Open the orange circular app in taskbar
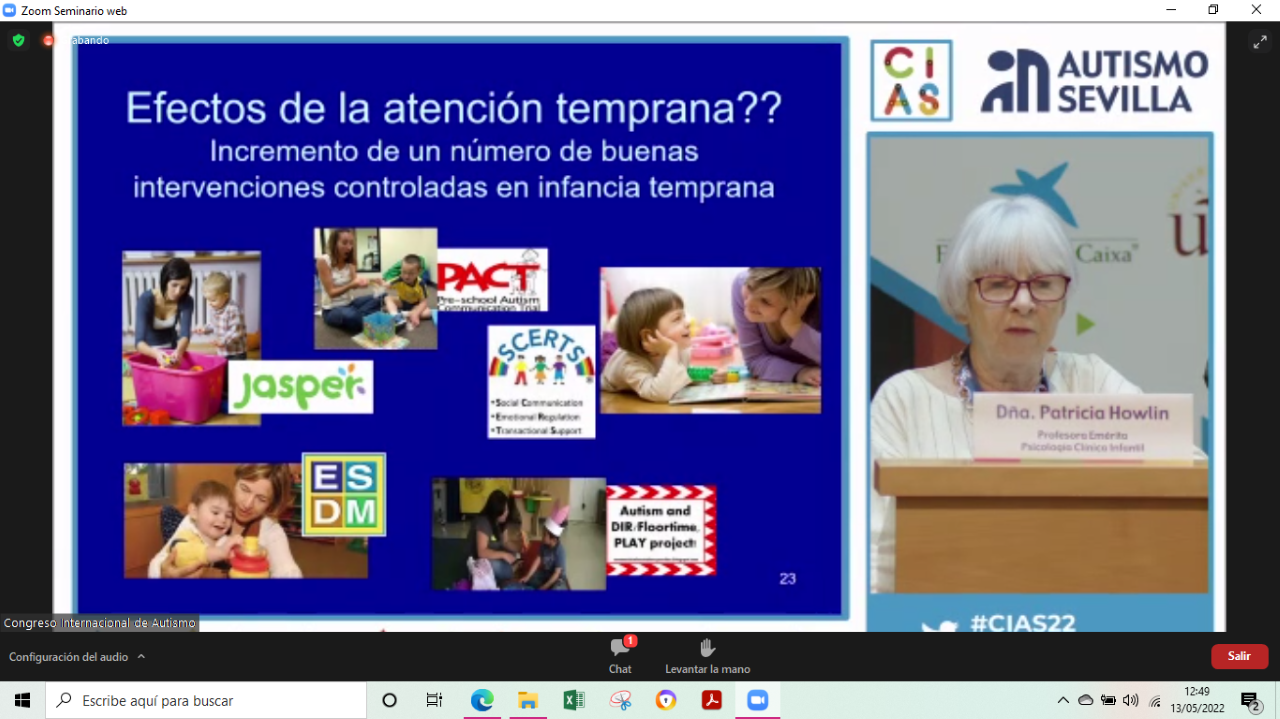The height and width of the screenshot is (719, 1280). 666,700
